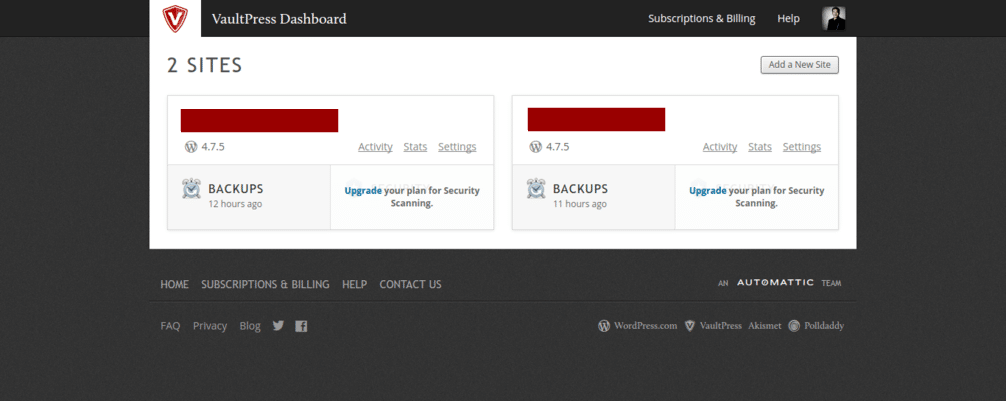
Task: Open the Polldaddy footer link text
Action: tap(824, 326)
